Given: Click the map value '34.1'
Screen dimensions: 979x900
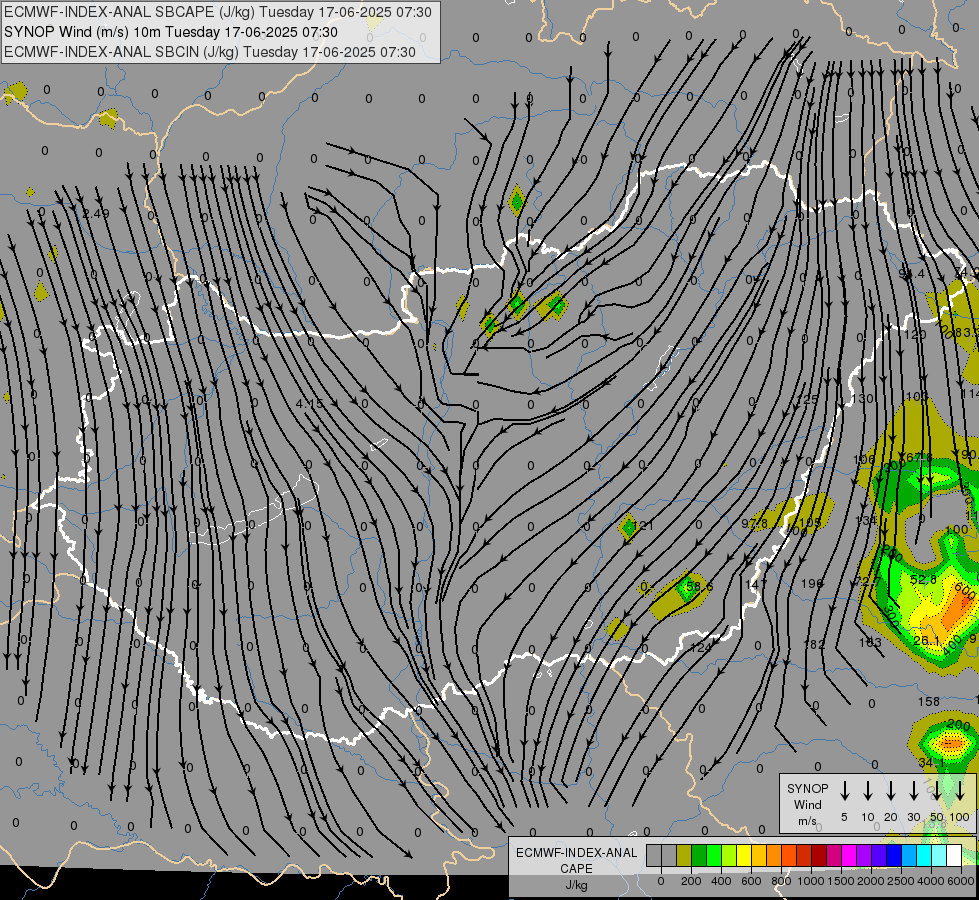Looking at the screenshot, I should coord(932,763).
